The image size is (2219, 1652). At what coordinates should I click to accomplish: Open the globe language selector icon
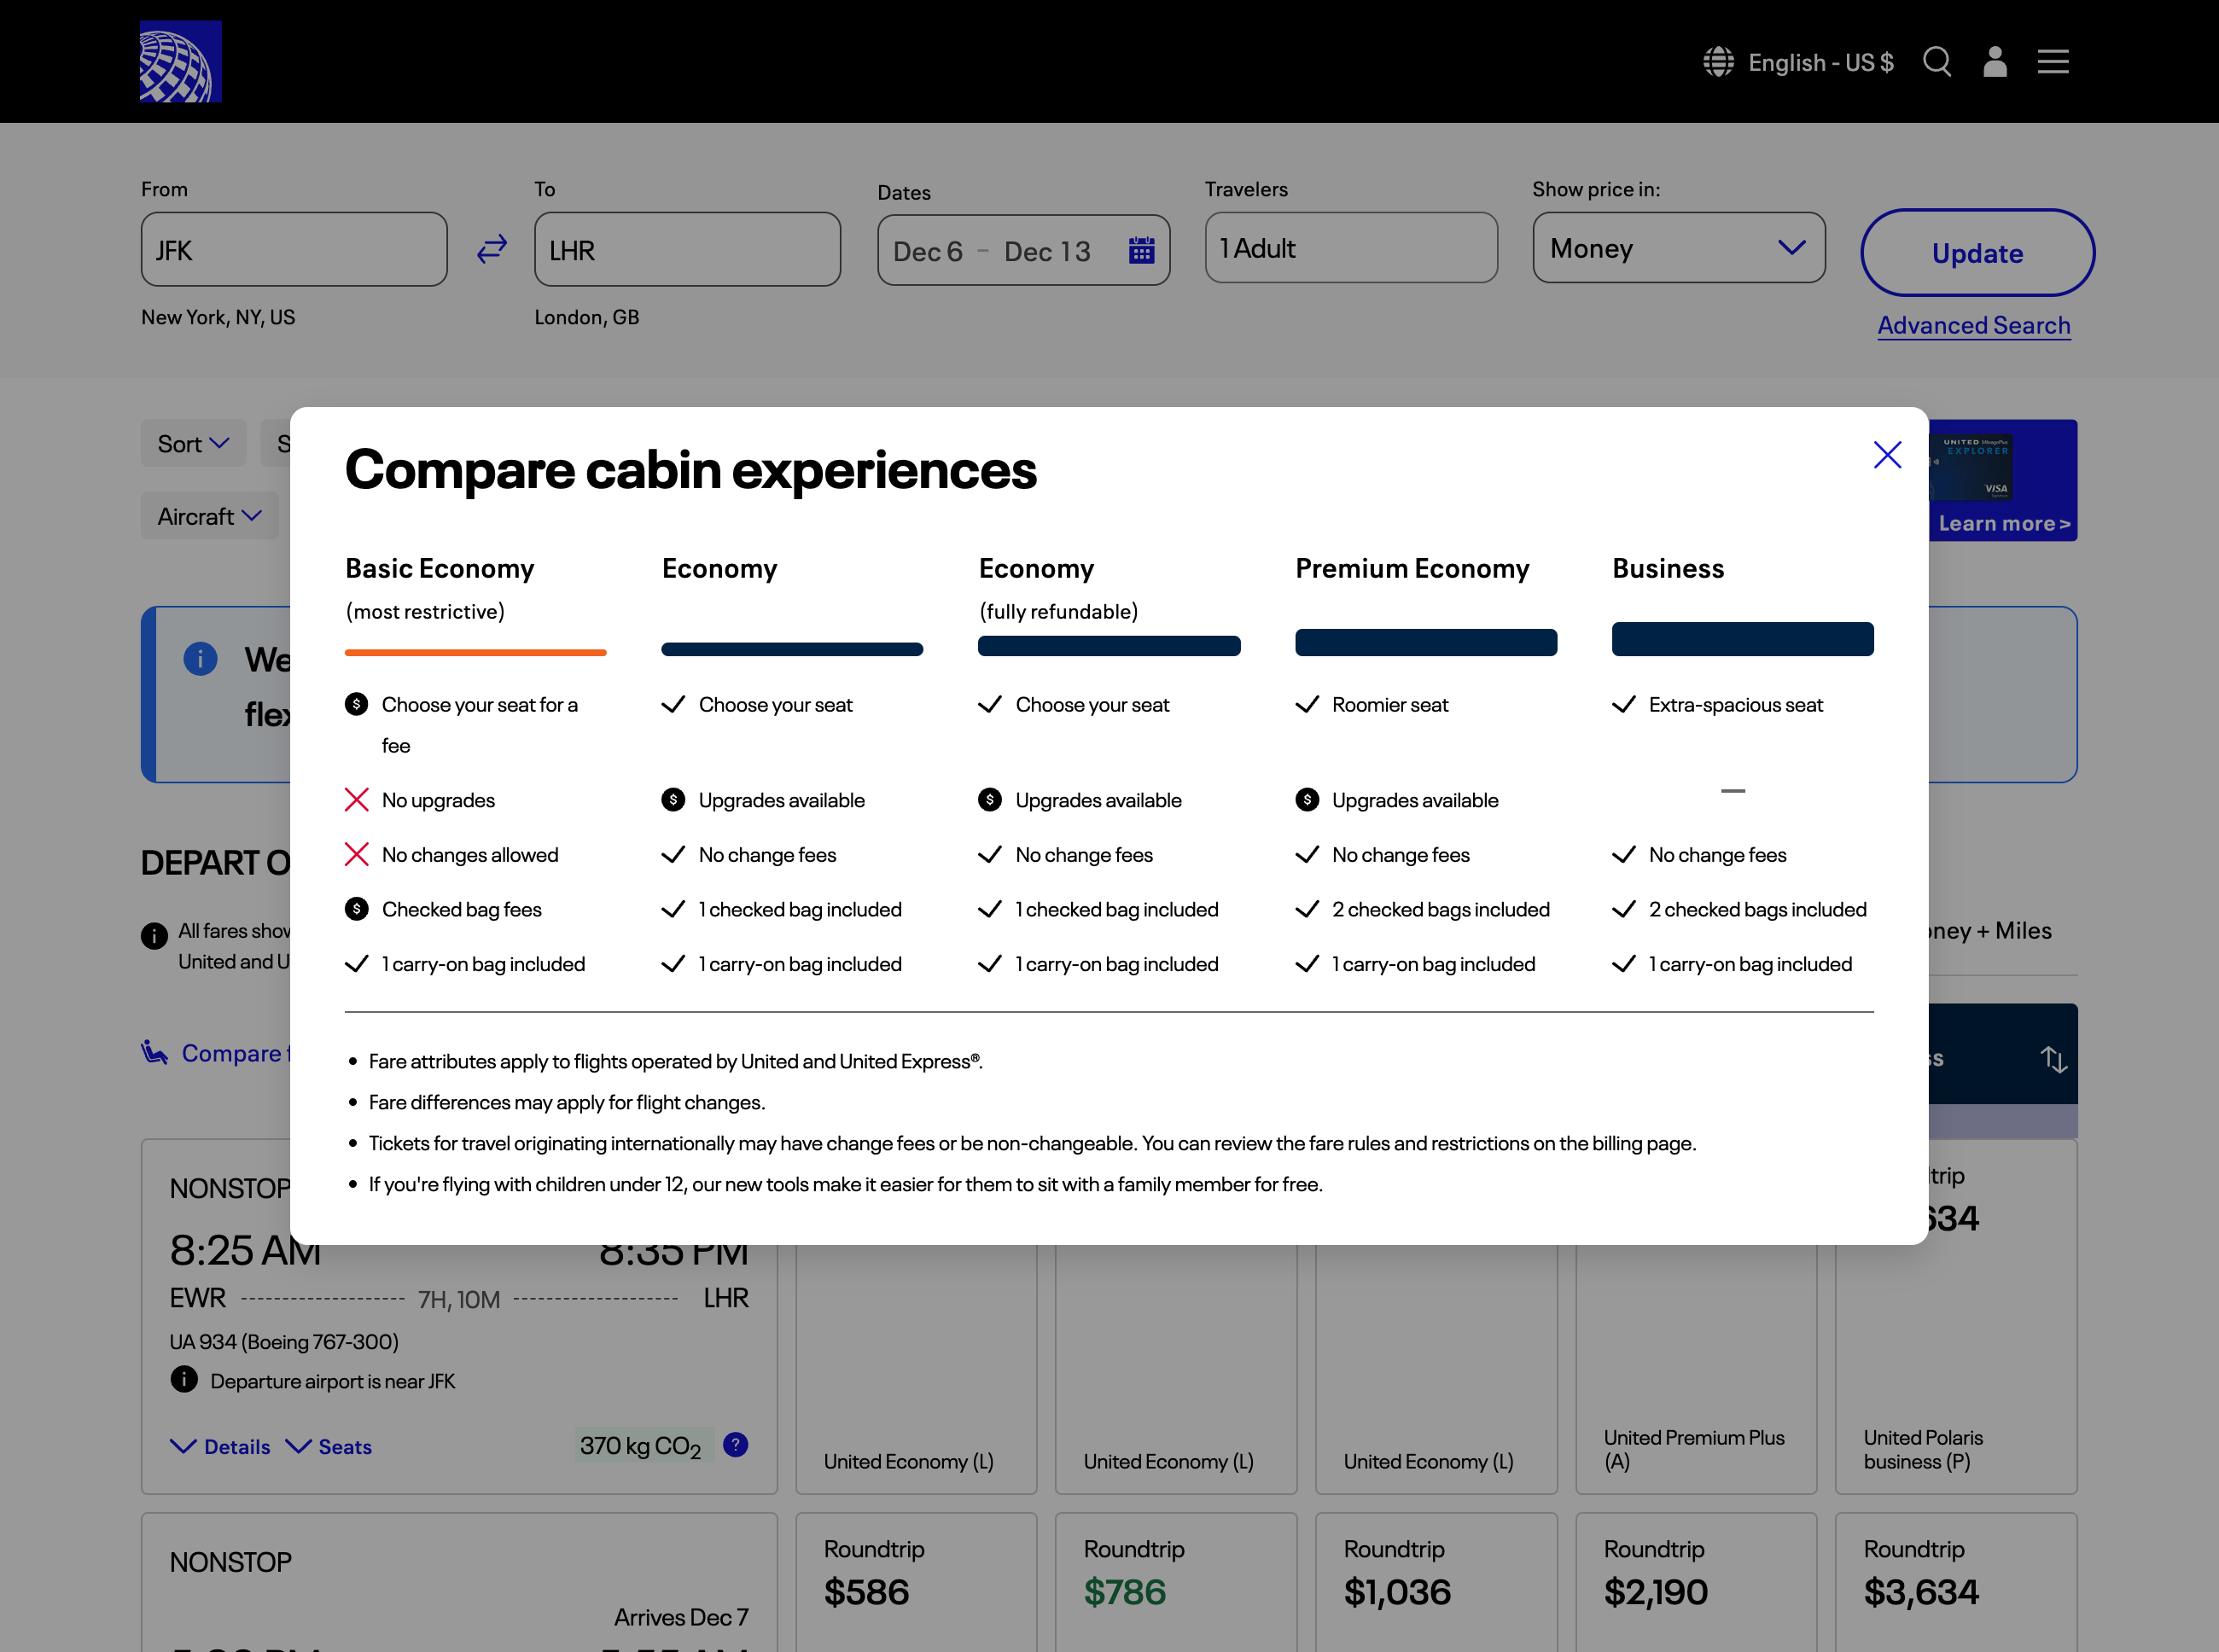1717,61
